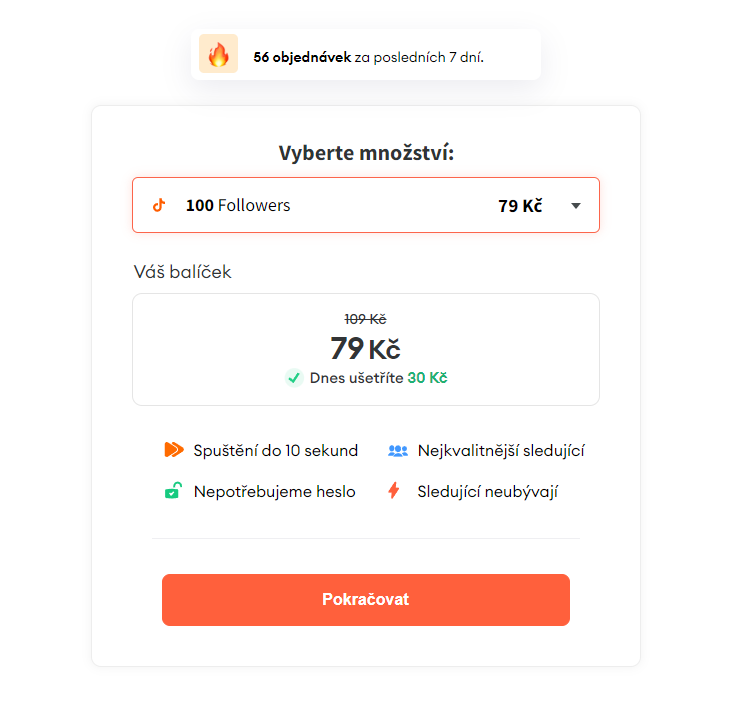Click the crossed-out 109 Kč price
The width and height of the screenshot is (739, 707).
pos(365,320)
